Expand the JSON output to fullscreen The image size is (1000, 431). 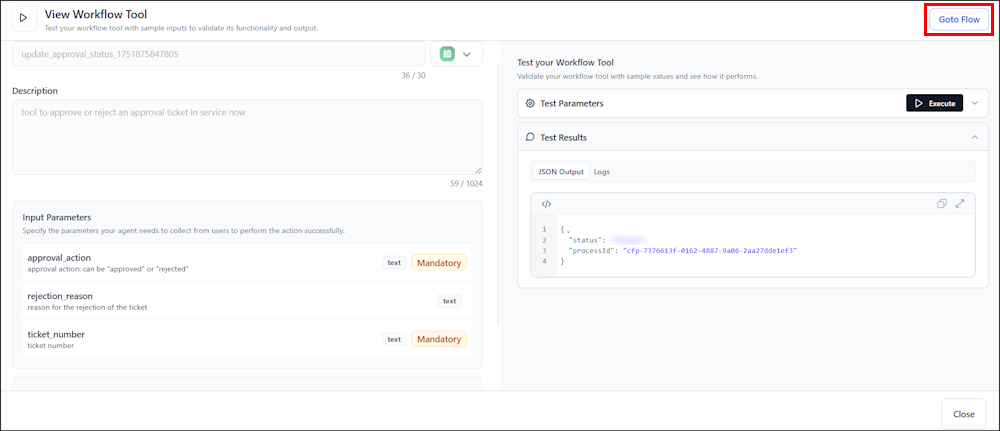tap(960, 204)
